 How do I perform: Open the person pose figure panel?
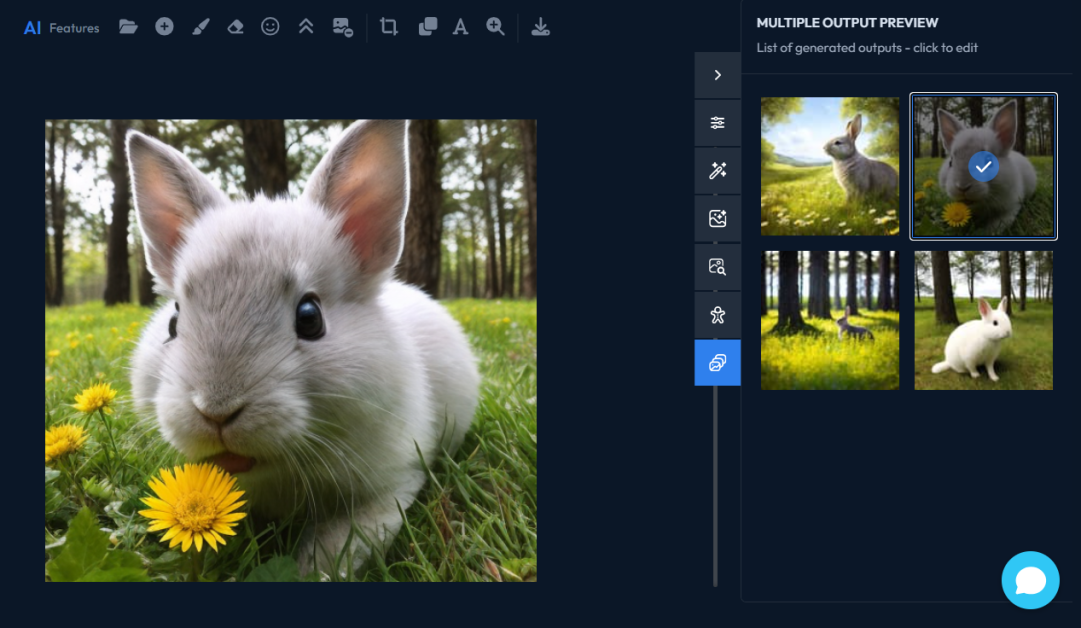click(718, 315)
